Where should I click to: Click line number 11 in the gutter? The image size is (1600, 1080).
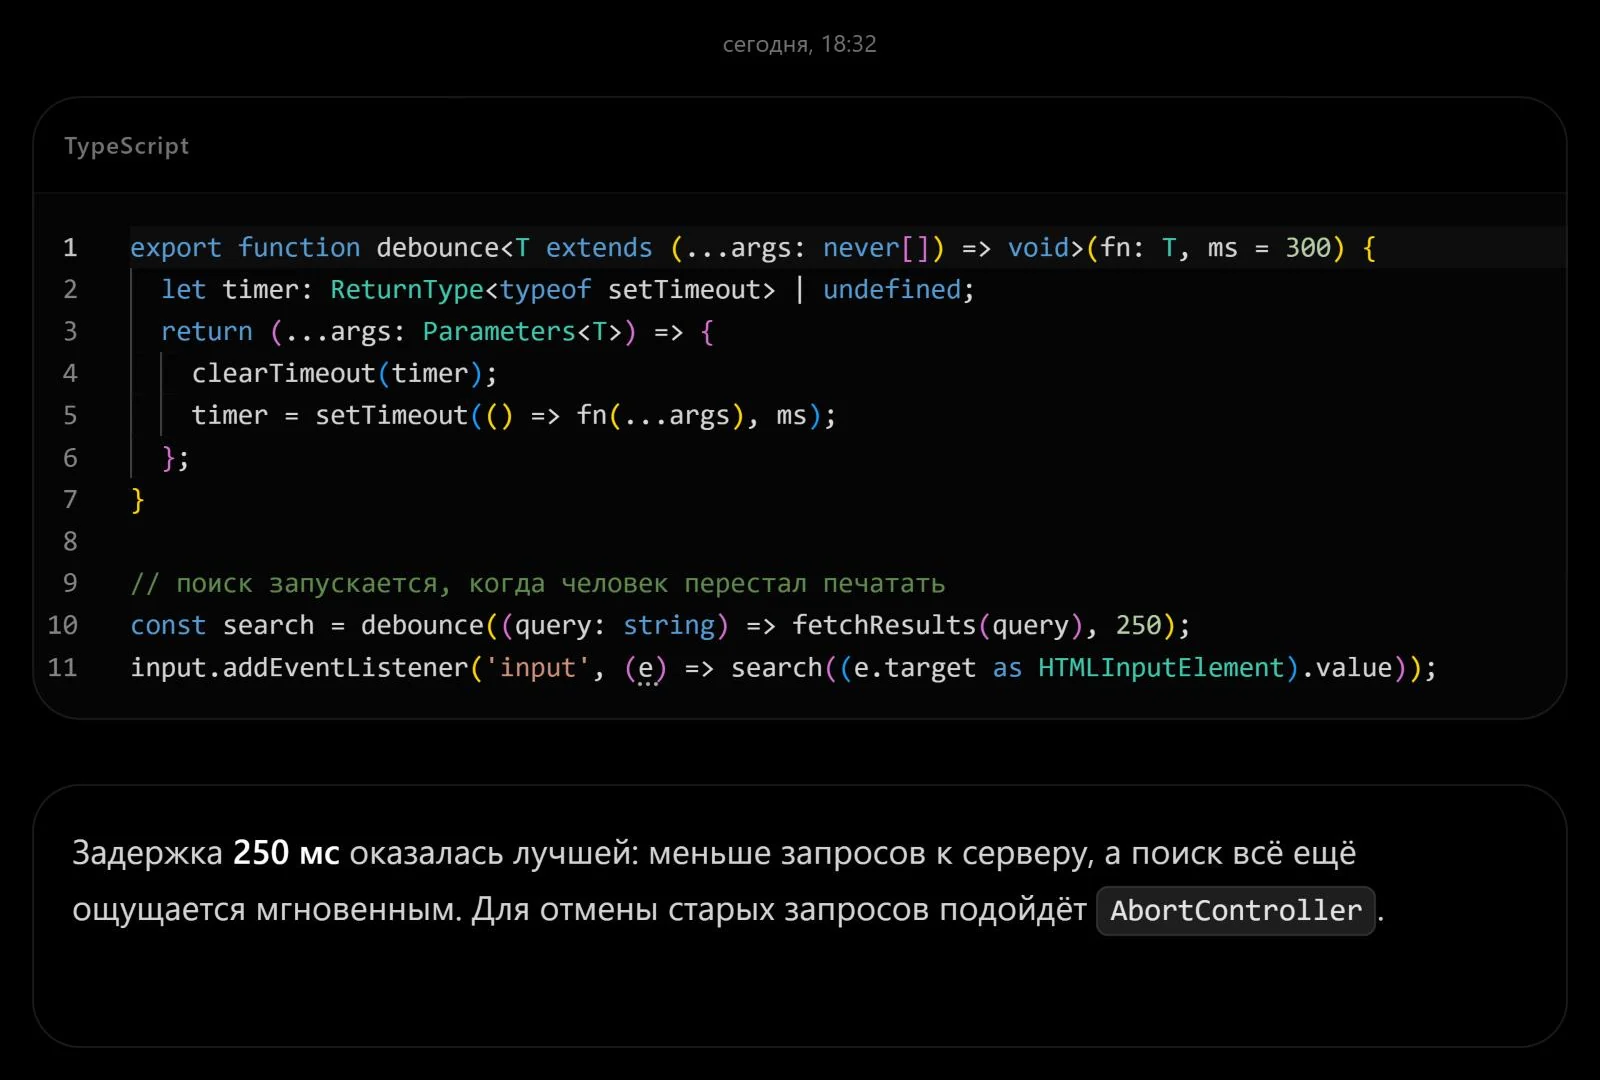point(62,667)
